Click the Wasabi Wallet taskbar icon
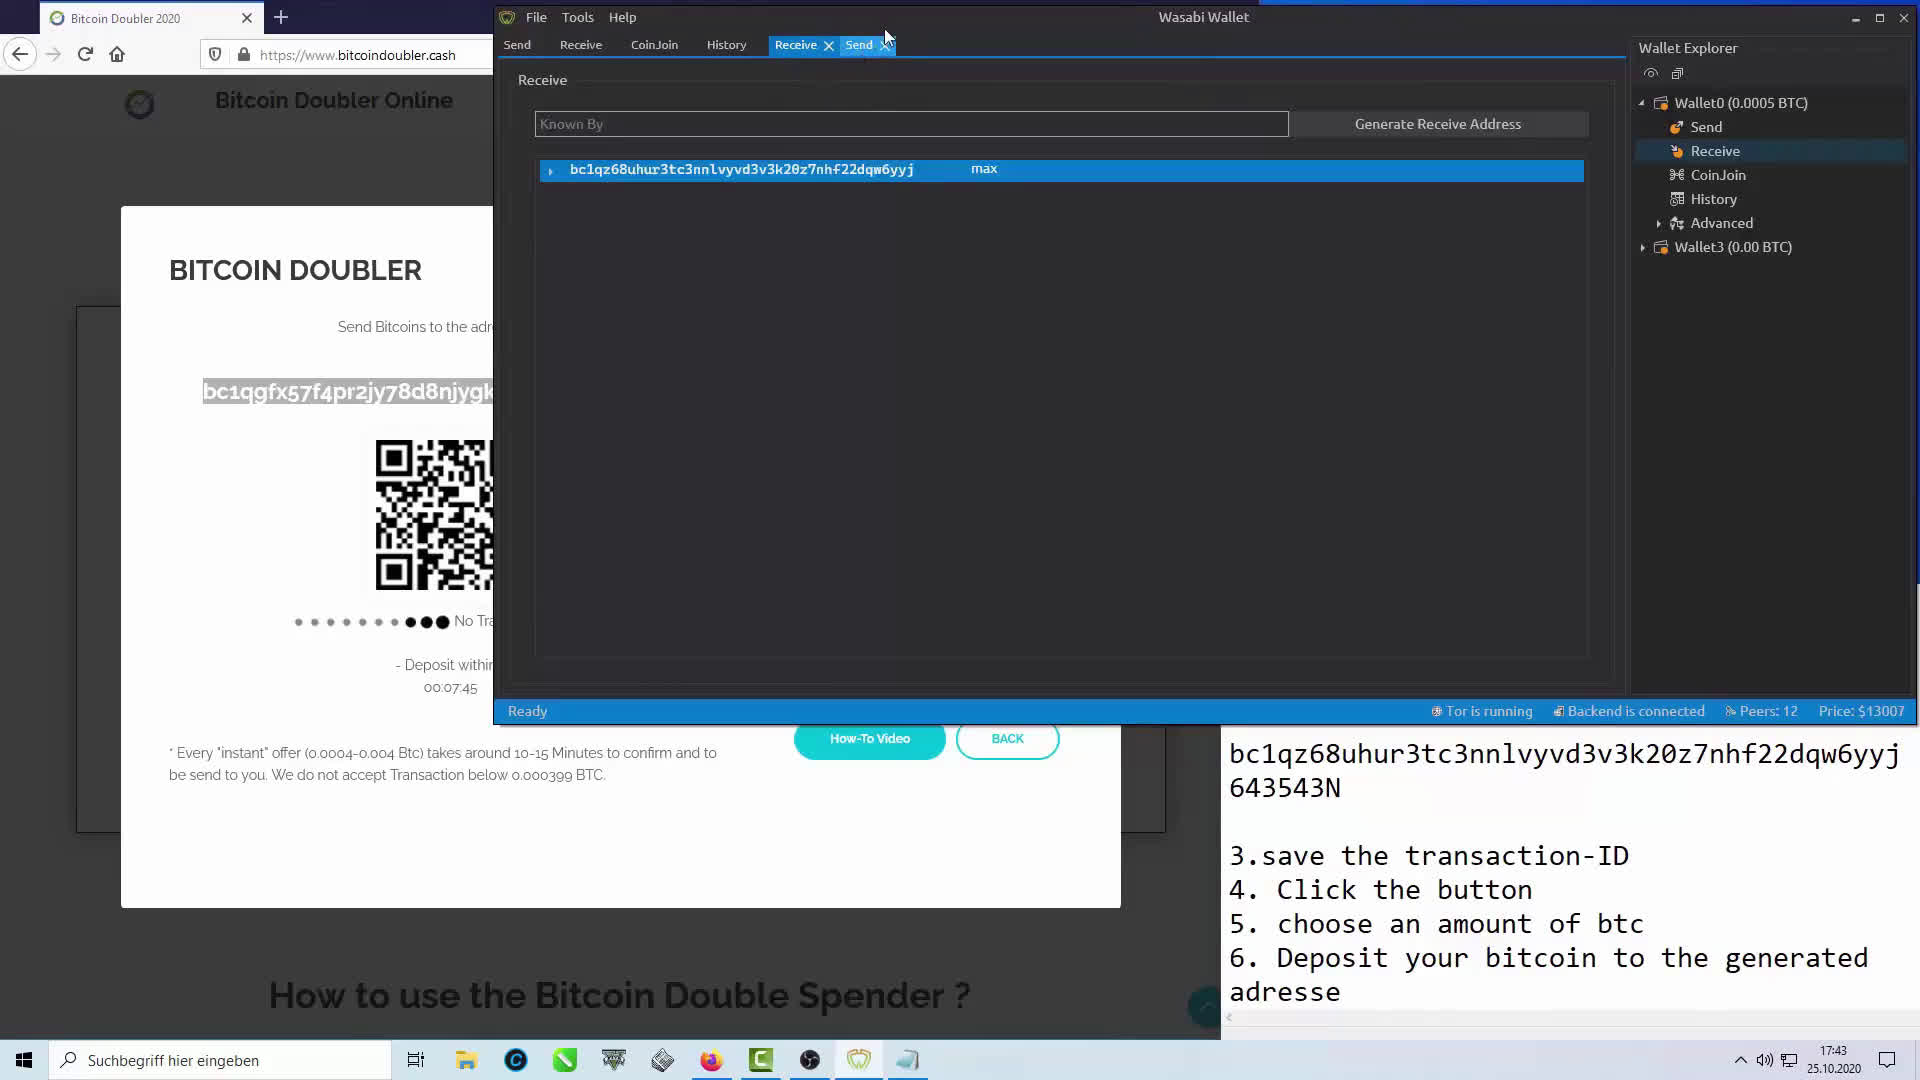The width and height of the screenshot is (1920, 1080). pos(858,1059)
